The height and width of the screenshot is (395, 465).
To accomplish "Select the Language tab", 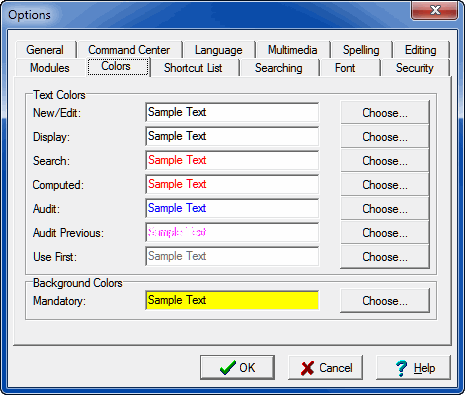I will click(x=219, y=50).
